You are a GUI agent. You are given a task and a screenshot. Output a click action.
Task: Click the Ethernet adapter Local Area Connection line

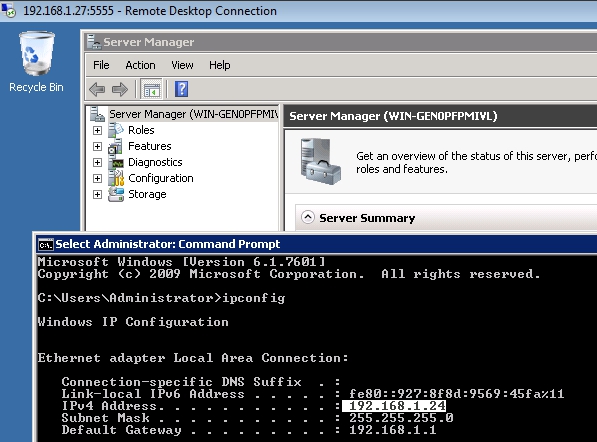(193, 358)
